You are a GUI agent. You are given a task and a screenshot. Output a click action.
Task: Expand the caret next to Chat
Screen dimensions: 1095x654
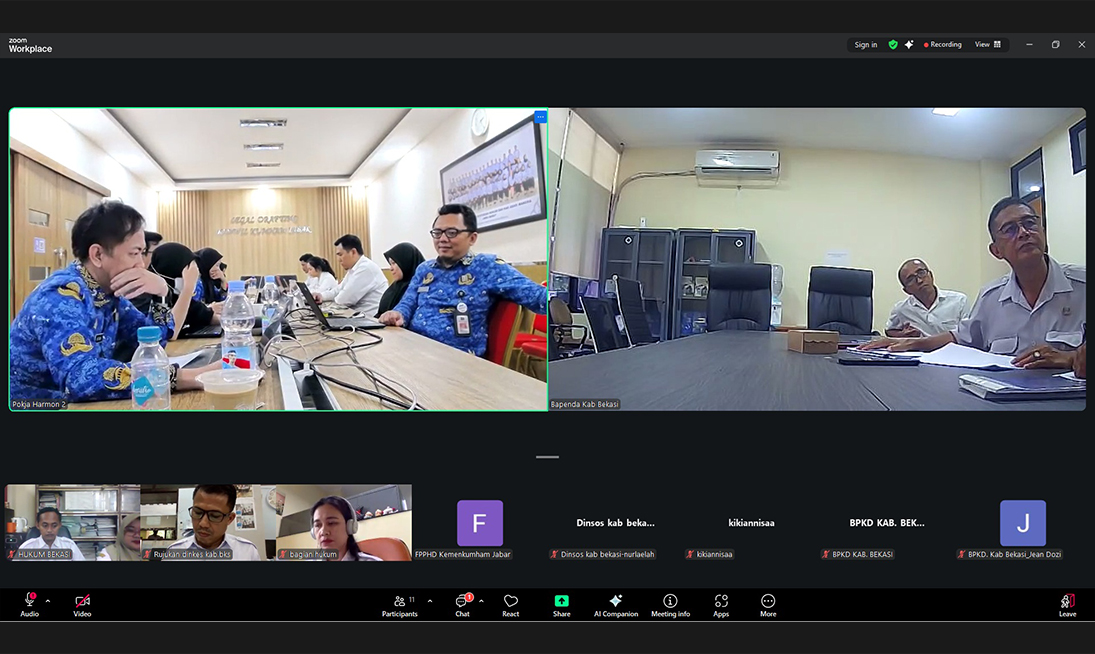pyautogui.click(x=481, y=601)
